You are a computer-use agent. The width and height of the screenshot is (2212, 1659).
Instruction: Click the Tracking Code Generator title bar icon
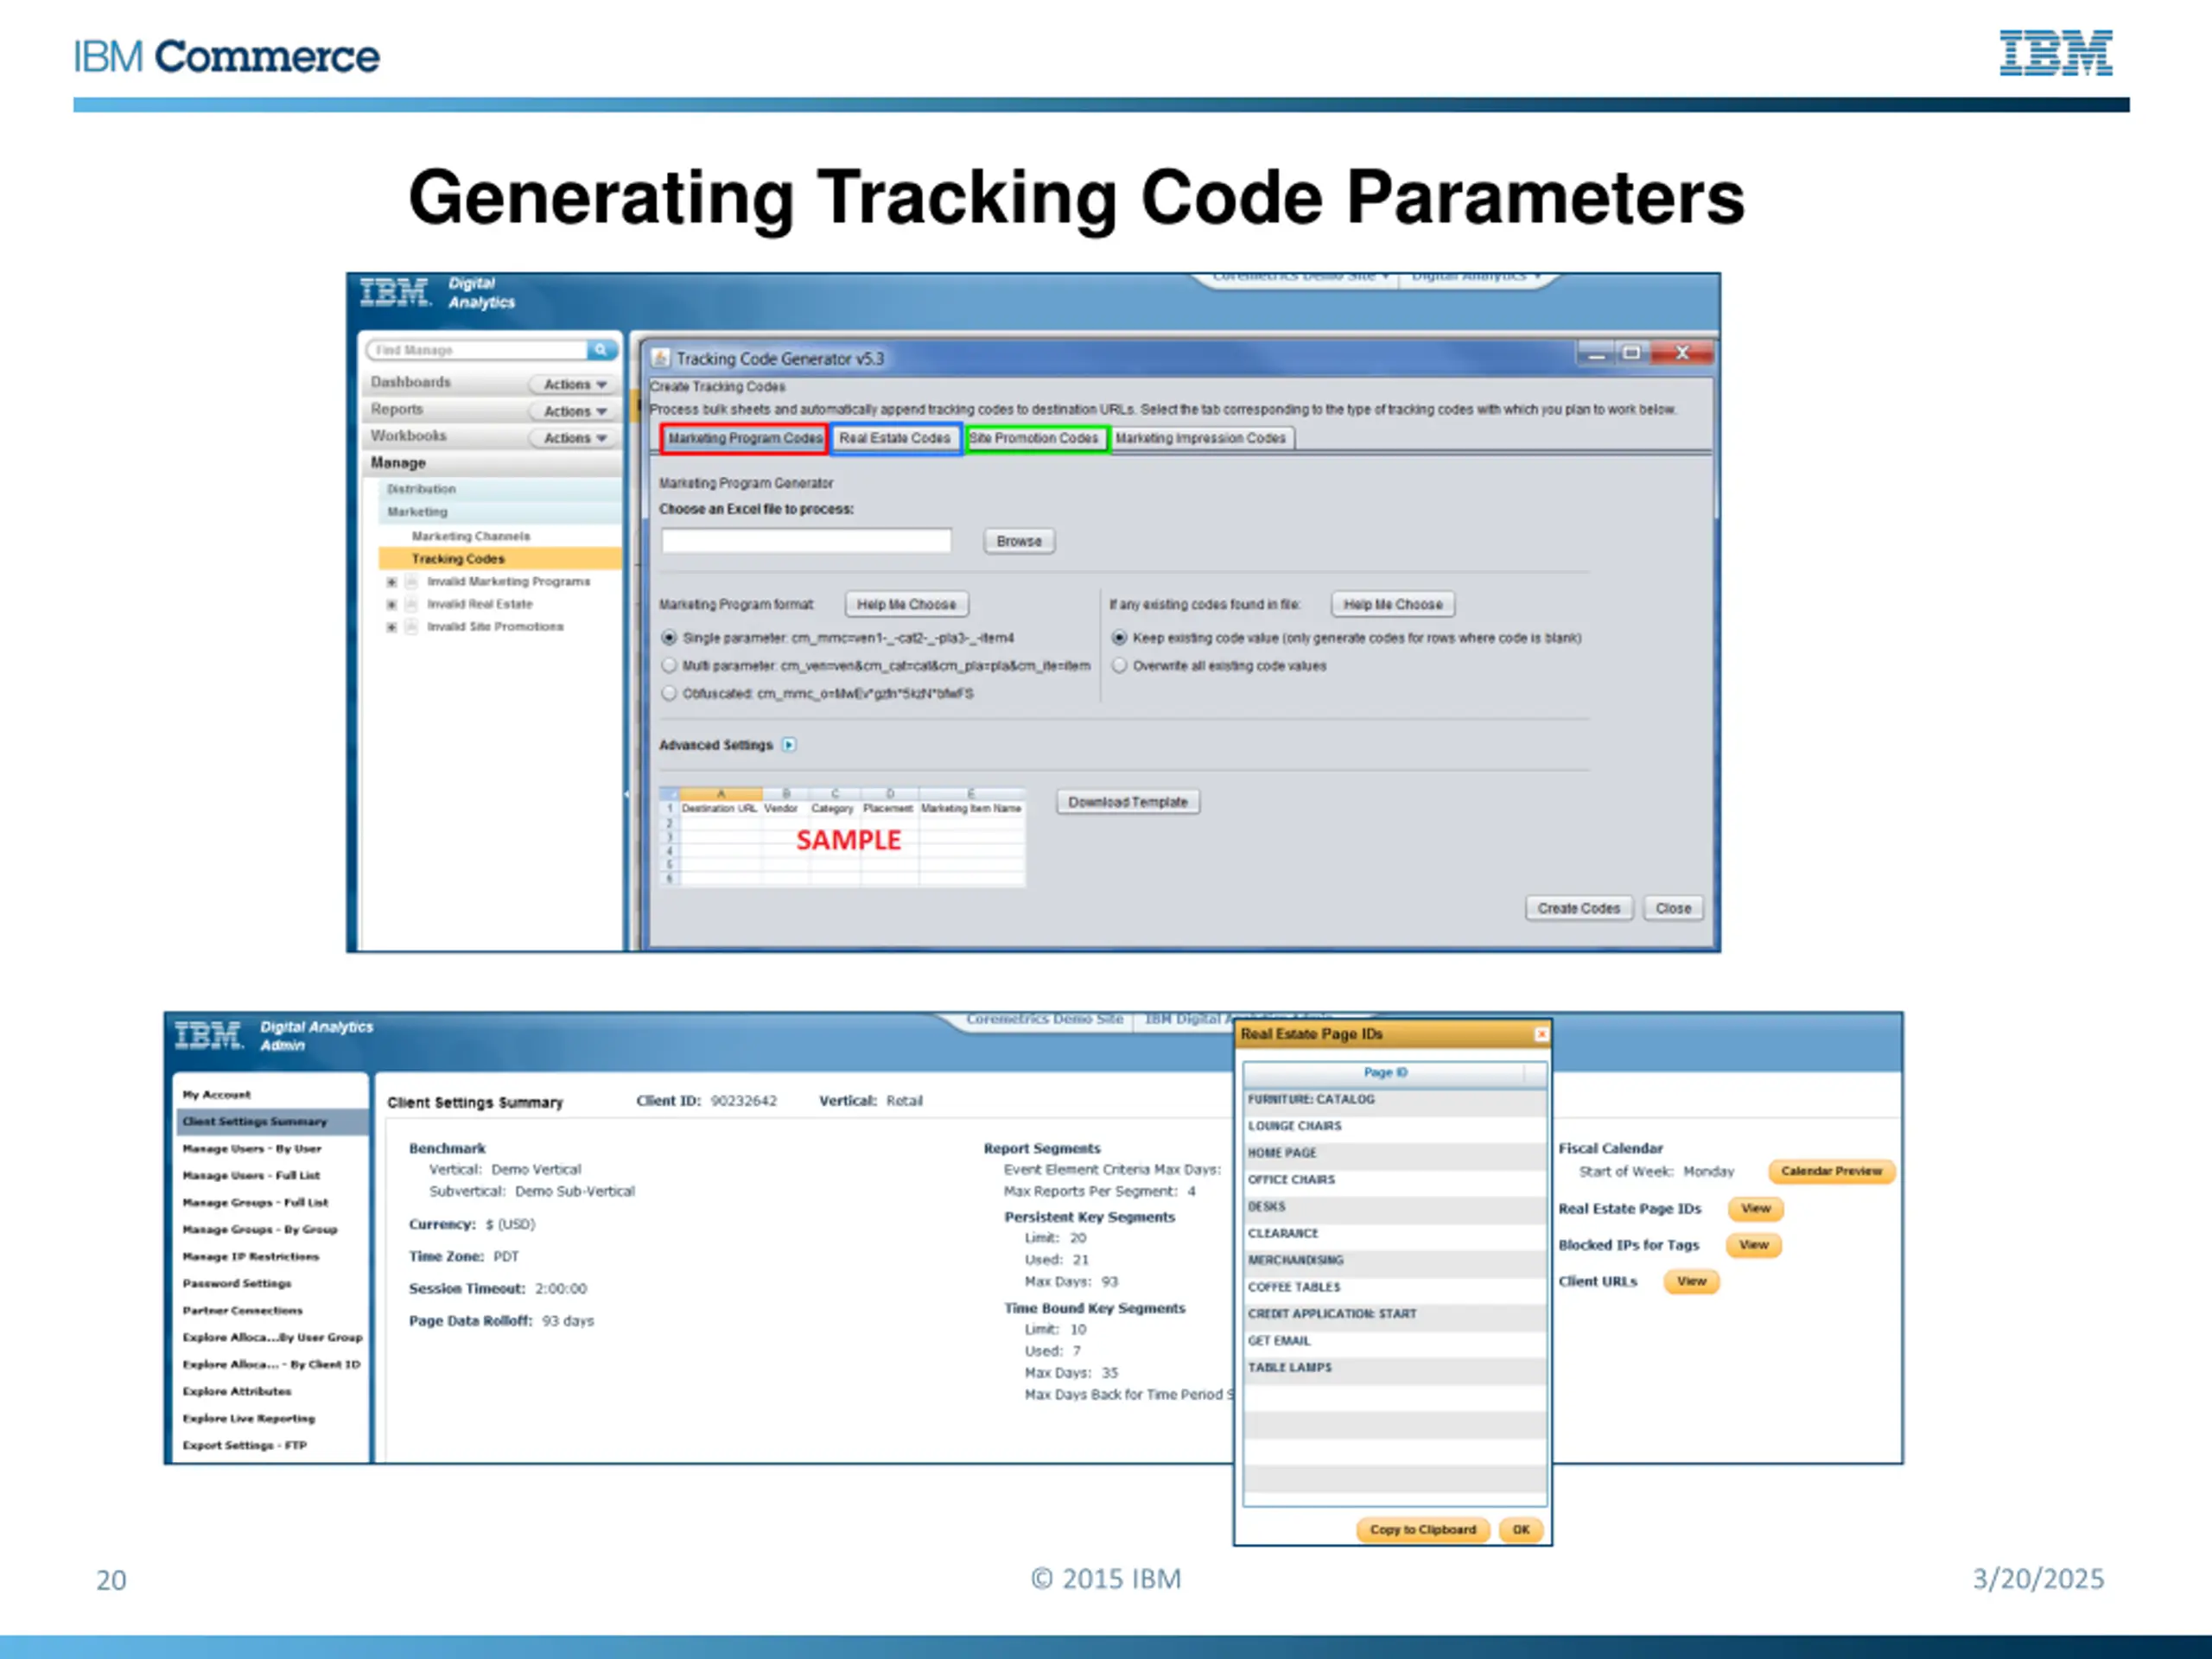click(x=660, y=358)
